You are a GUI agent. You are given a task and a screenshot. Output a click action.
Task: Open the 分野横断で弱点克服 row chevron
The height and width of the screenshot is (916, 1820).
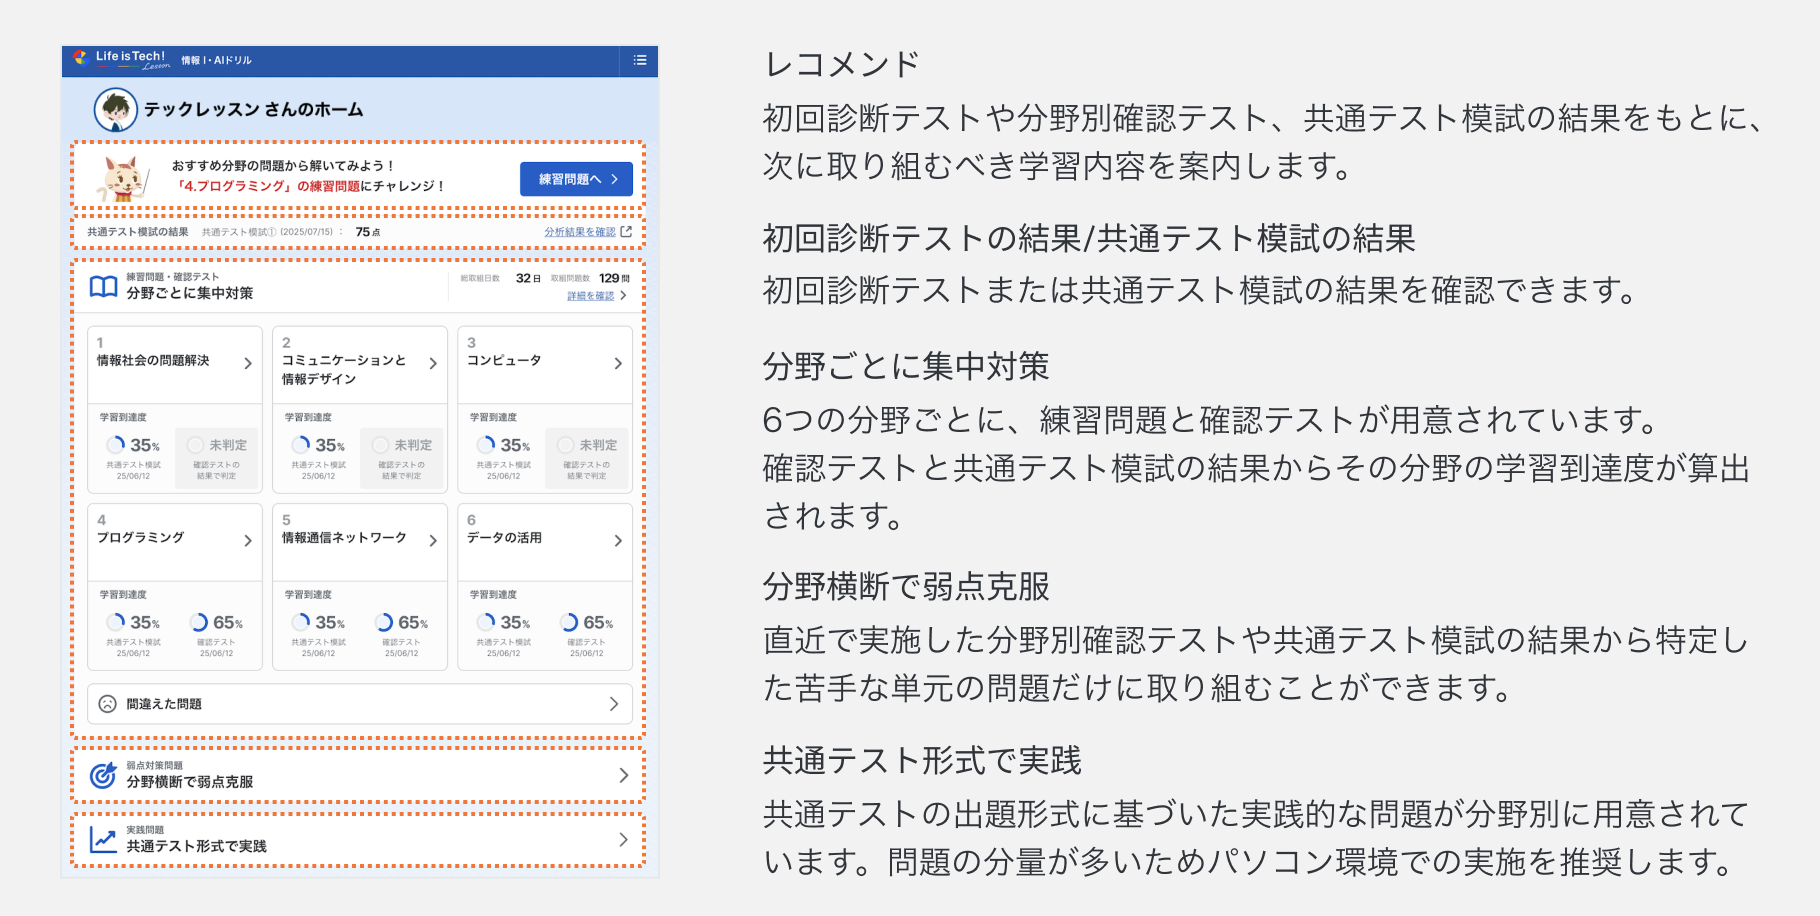coord(623,775)
